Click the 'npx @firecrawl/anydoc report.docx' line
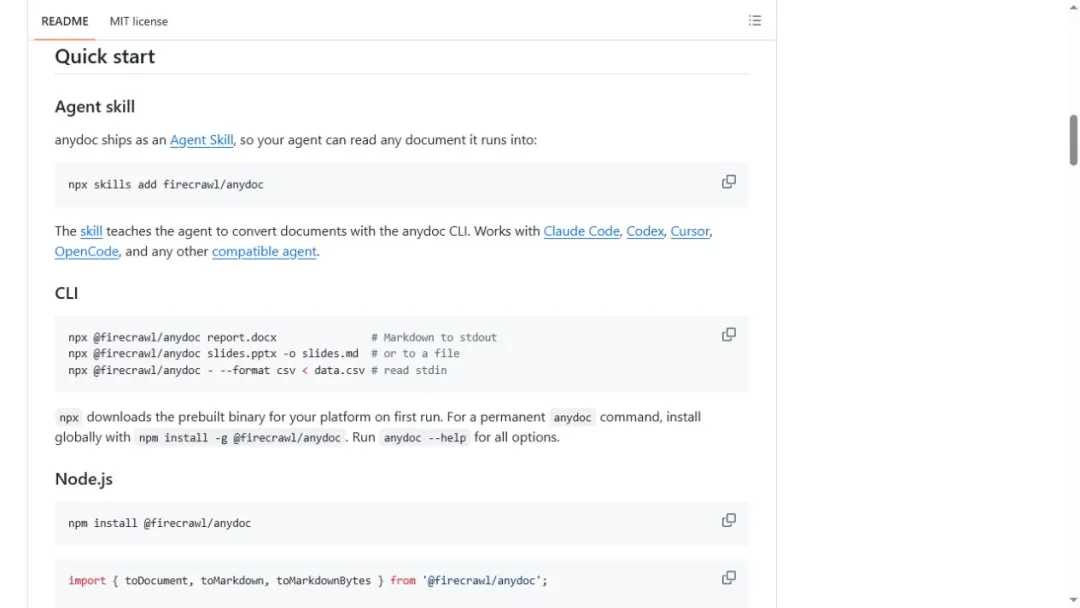This screenshot has width=1080, height=608. pos(172,337)
